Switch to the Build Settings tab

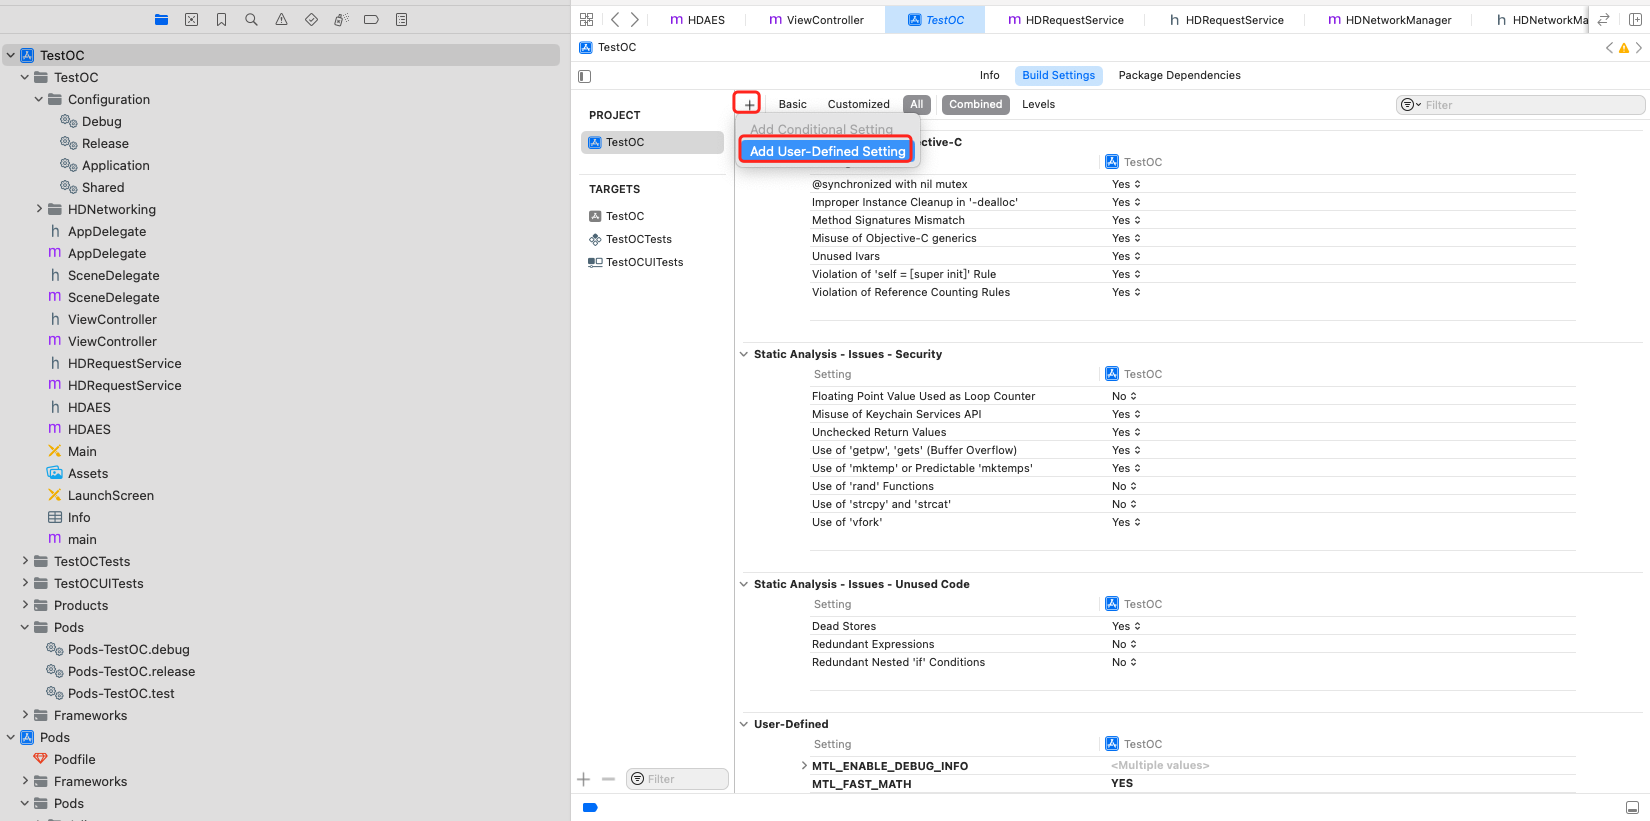pyautogui.click(x=1058, y=75)
